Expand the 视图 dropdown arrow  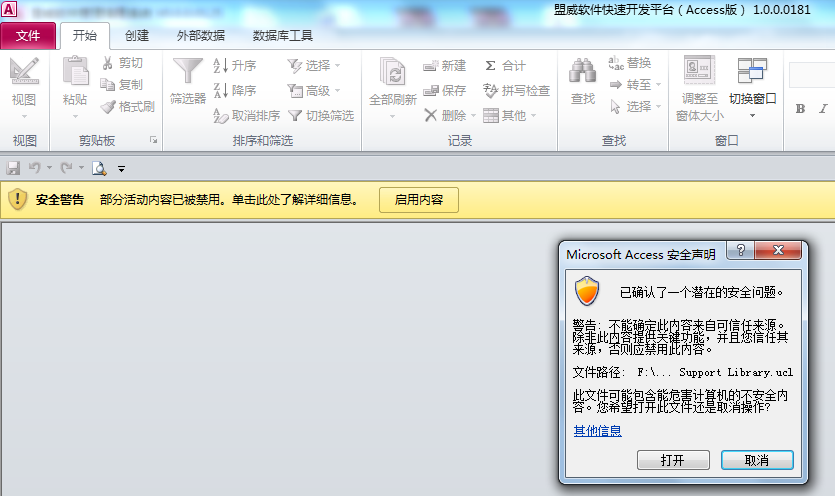[24, 116]
